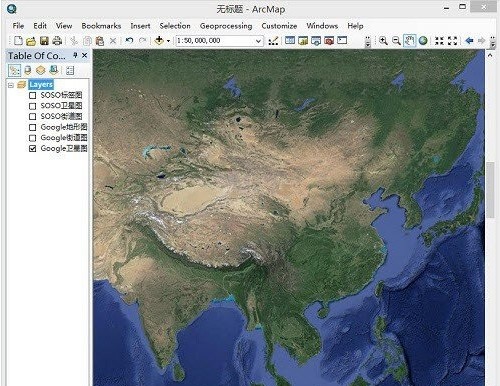Enable the SOSO卫星图 layer checkbox
The width and height of the screenshot is (500, 386).
[x=33, y=106]
